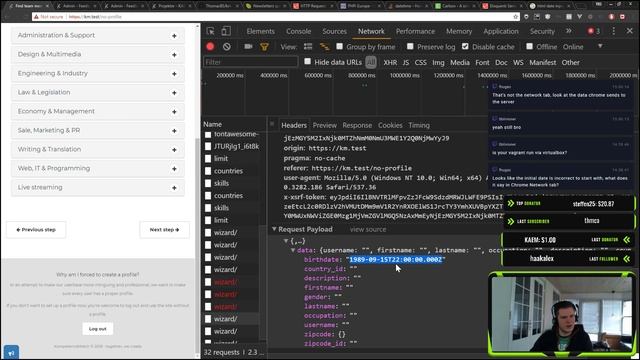
Task: Select the highlighted wizard/ request row
Action: click(x=231, y=319)
